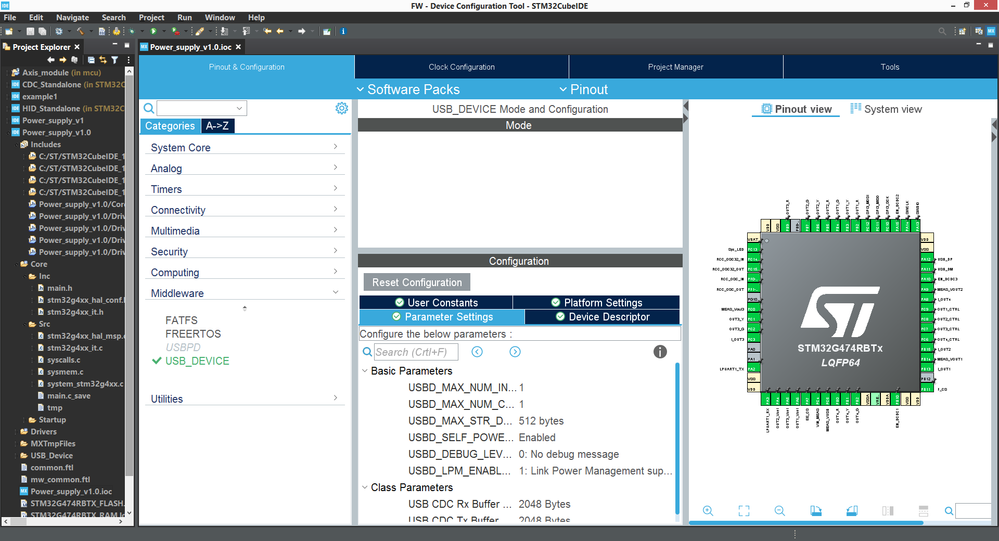Switch to System view
Screen dimensions: 999x541
click(886, 109)
